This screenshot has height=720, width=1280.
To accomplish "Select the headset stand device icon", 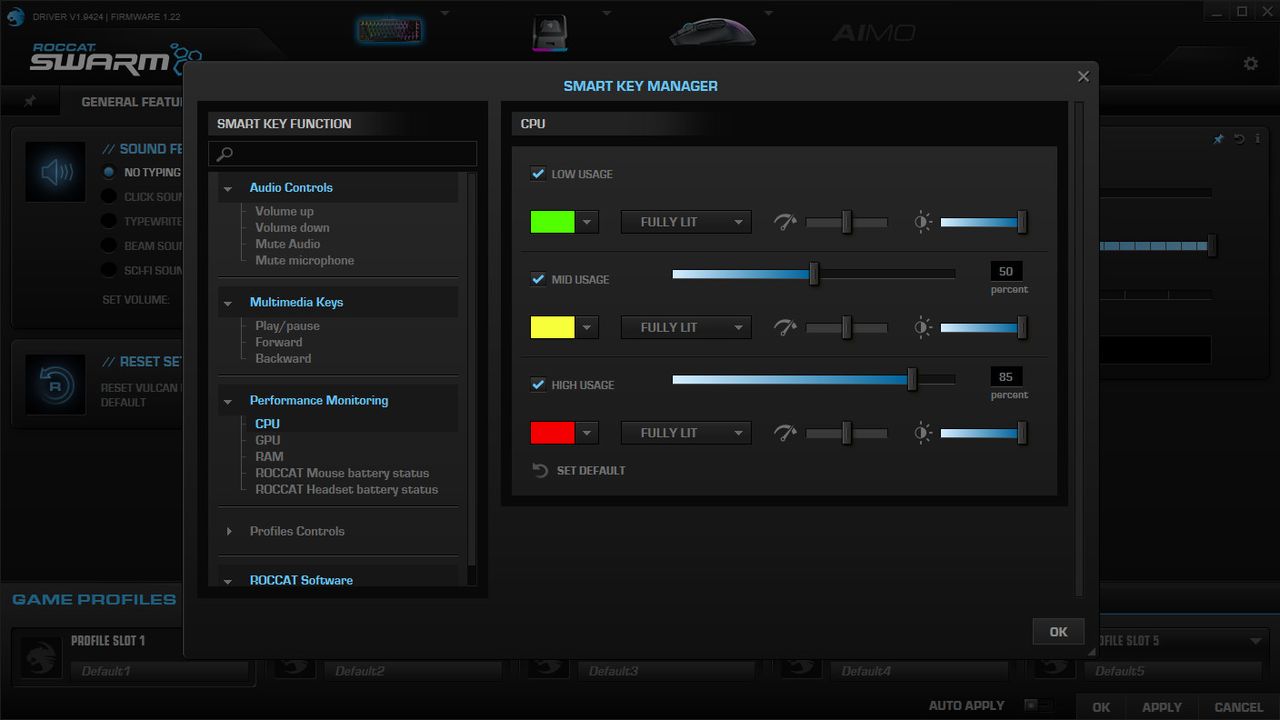I will [549, 31].
